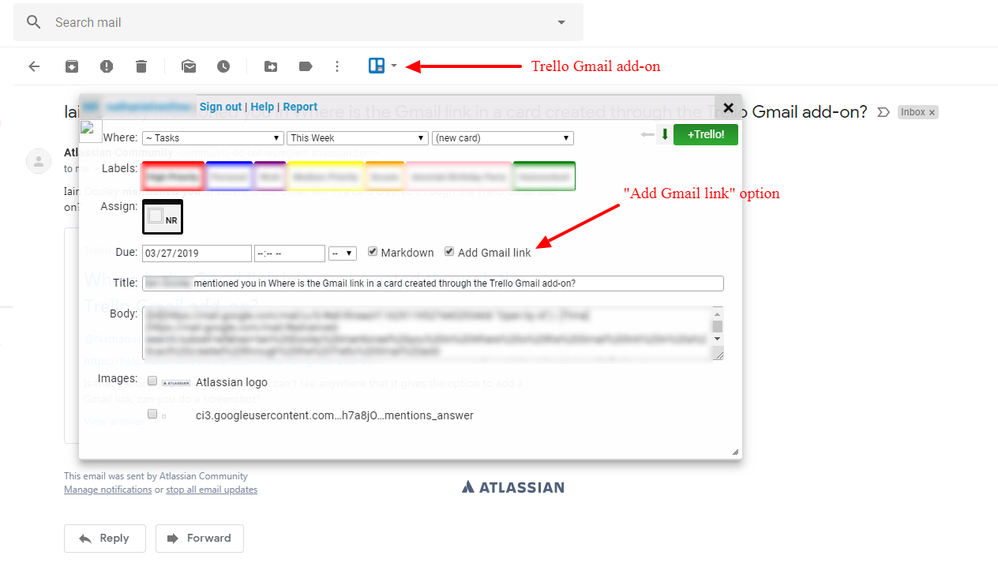
Task: Toggle the Markdown checkbox
Action: (x=372, y=251)
